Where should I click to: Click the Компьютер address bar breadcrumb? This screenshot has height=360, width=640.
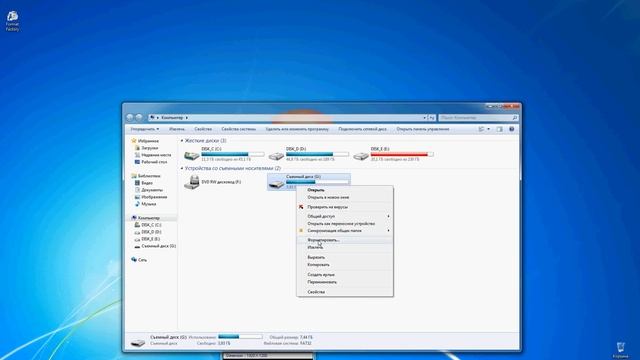[x=172, y=118]
